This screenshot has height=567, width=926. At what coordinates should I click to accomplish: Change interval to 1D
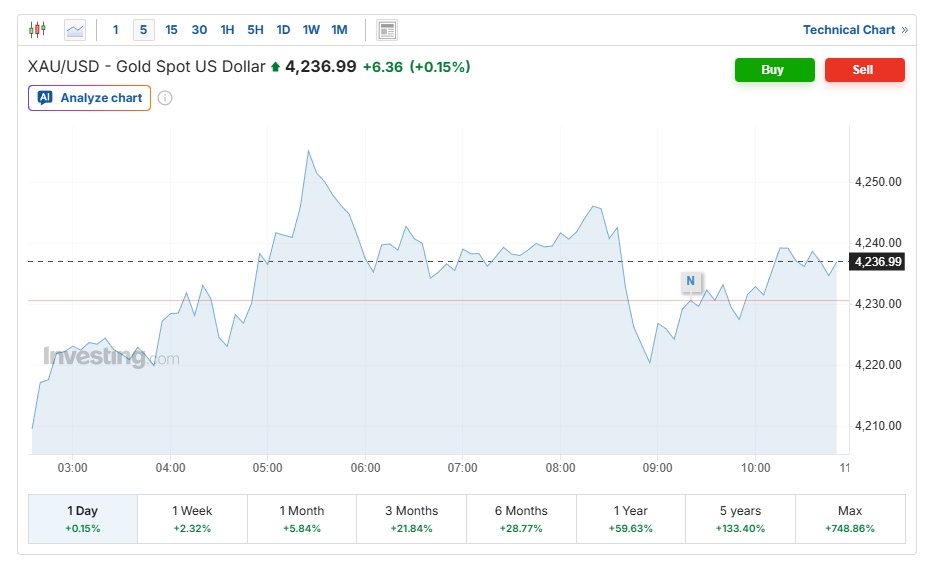click(x=283, y=30)
